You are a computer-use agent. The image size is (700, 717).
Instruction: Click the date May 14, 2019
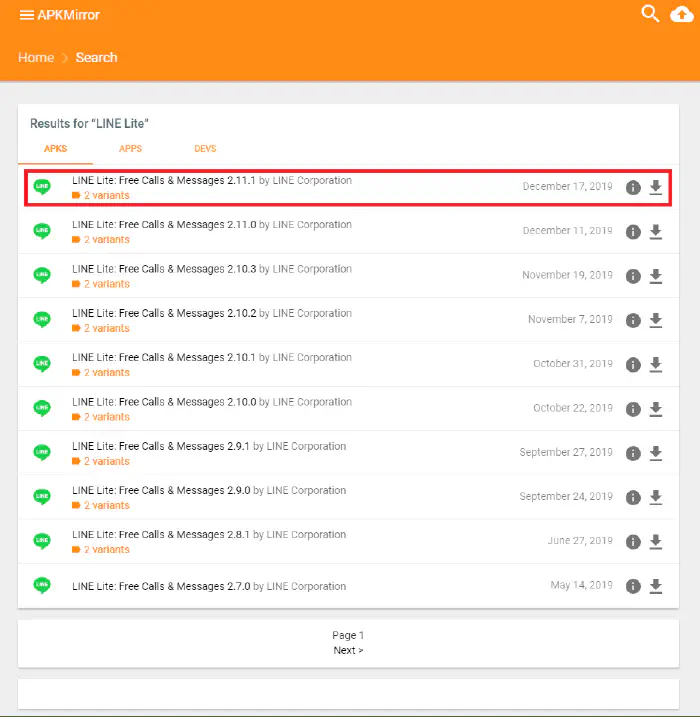(582, 585)
